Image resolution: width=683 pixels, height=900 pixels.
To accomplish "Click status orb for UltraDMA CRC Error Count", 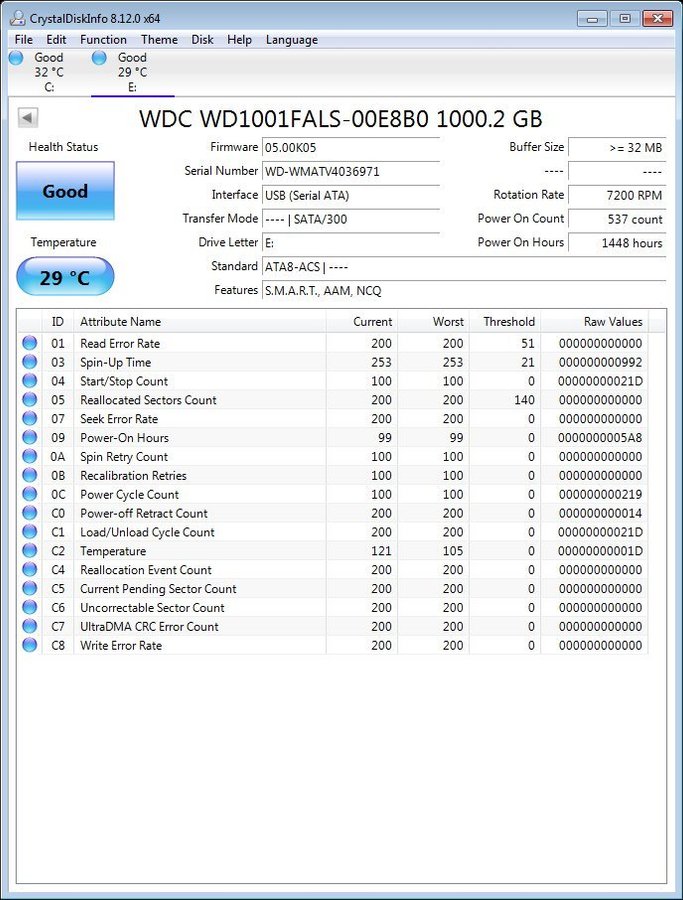I will [29, 626].
